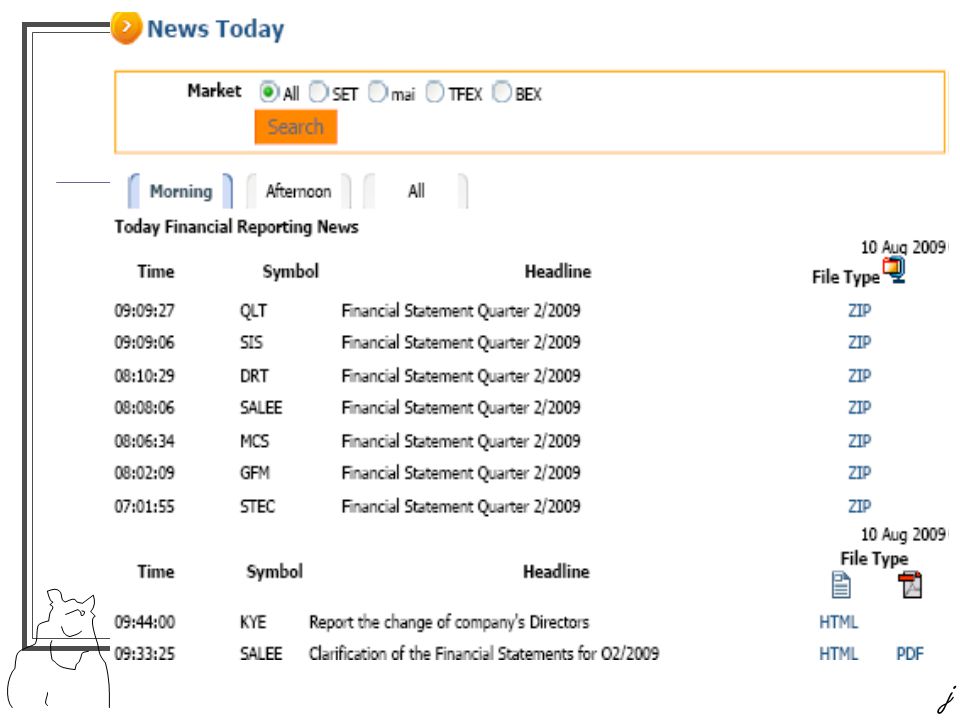Image resolution: width=960 pixels, height=720 pixels.
Task: Switch to the Afternoon tab
Action: [298, 191]
